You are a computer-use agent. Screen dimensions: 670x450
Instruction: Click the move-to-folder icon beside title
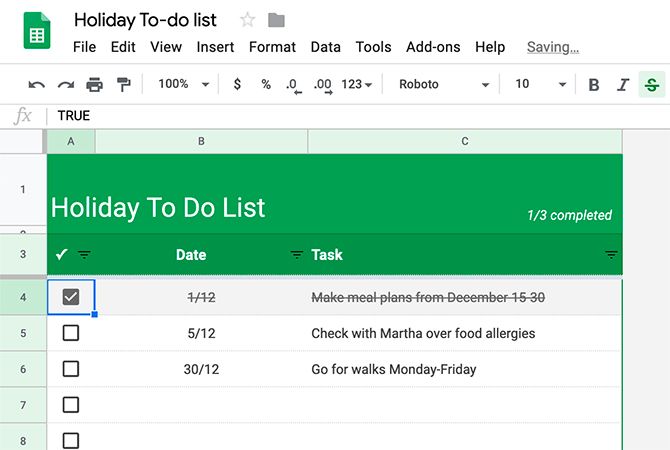point(277,20)
